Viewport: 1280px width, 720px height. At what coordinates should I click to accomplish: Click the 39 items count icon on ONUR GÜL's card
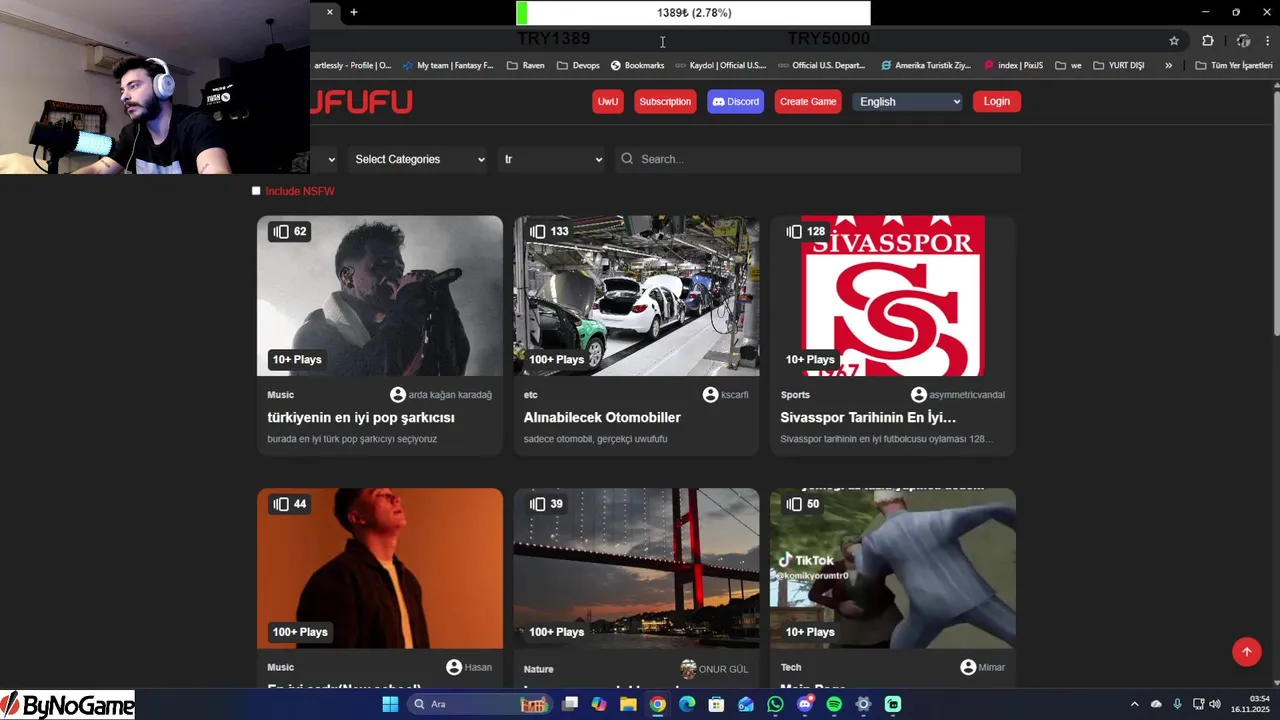click(x=538, y=504)
